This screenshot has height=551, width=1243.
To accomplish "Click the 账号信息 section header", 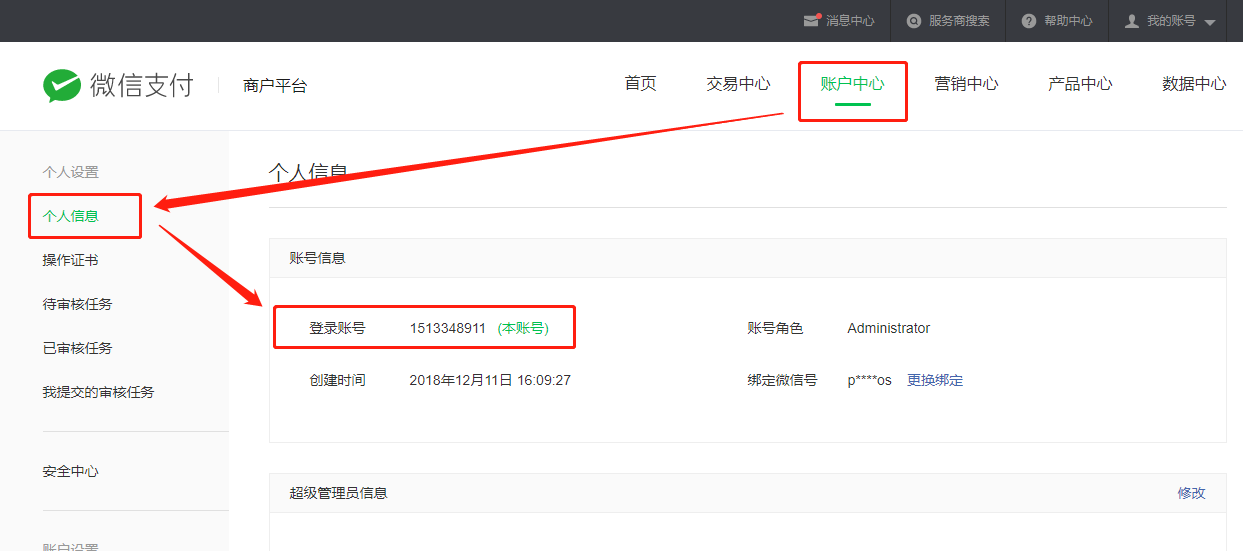I will (x=317, y=258).
